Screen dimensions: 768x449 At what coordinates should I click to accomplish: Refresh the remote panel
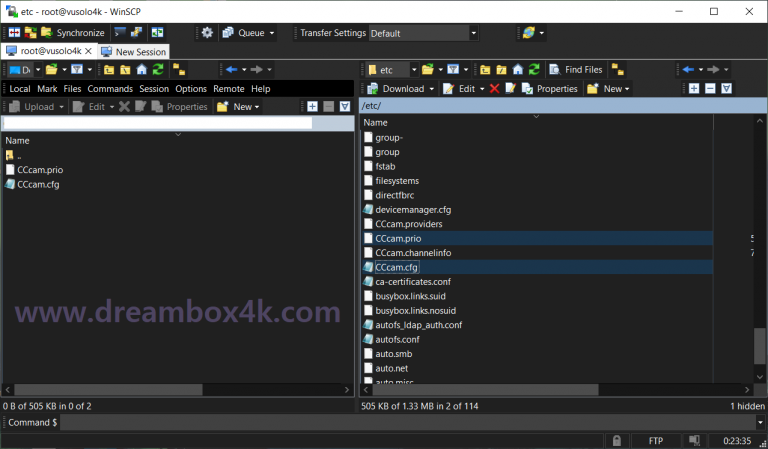pyautogui.click(x=534, y=70)
